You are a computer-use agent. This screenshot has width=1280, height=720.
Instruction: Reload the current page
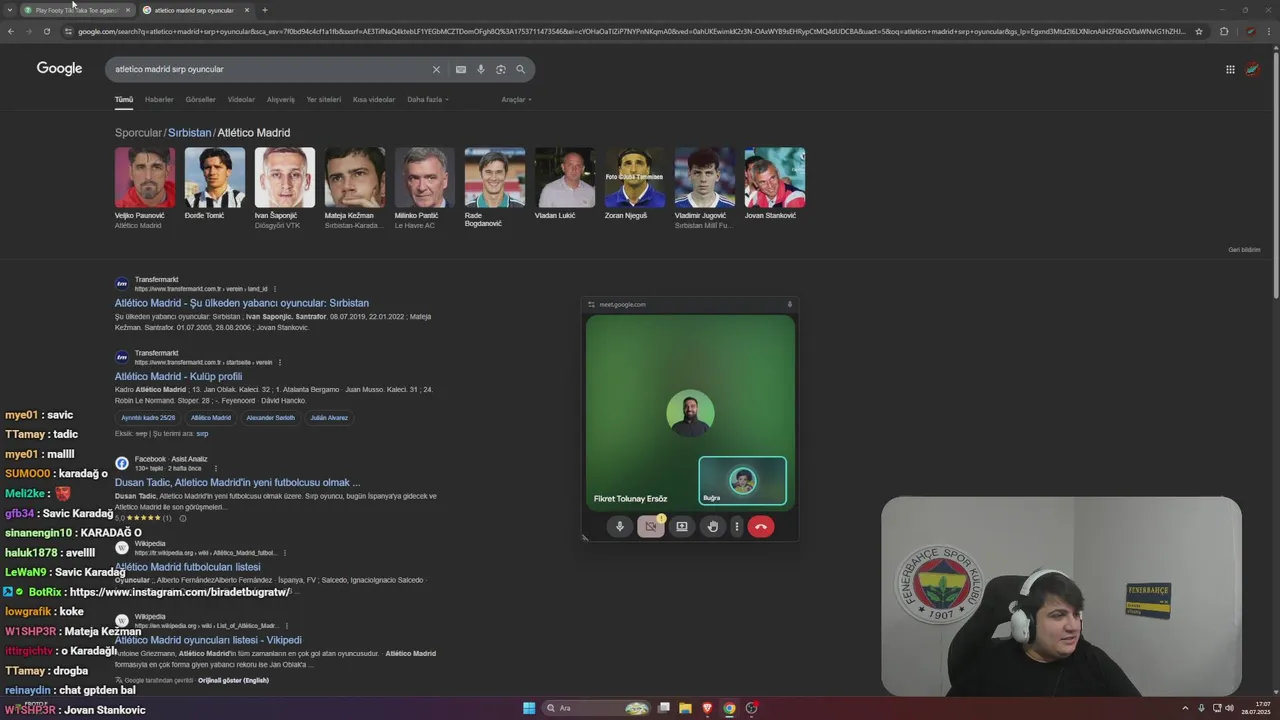click(46, 31)
